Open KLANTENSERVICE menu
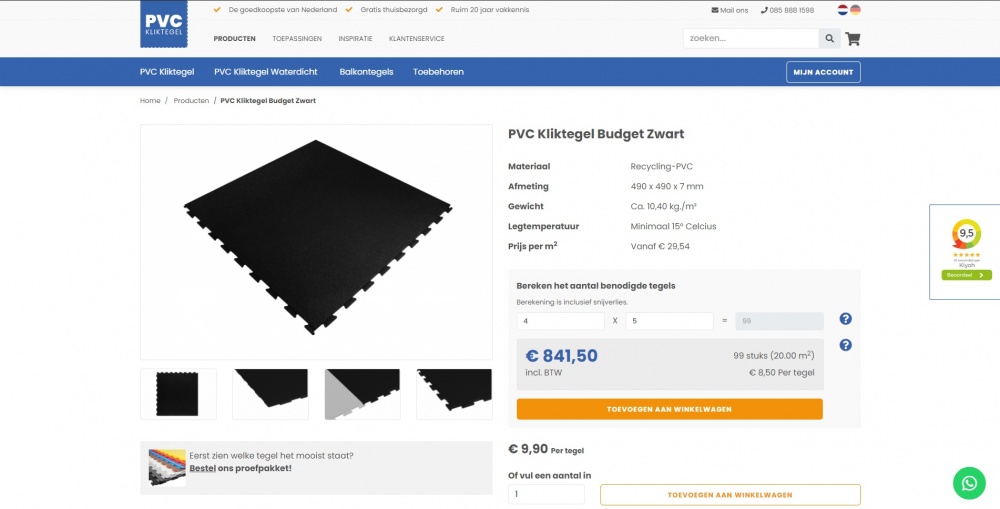The height and width of the screenshot is (509, 1000). point(416,39)
